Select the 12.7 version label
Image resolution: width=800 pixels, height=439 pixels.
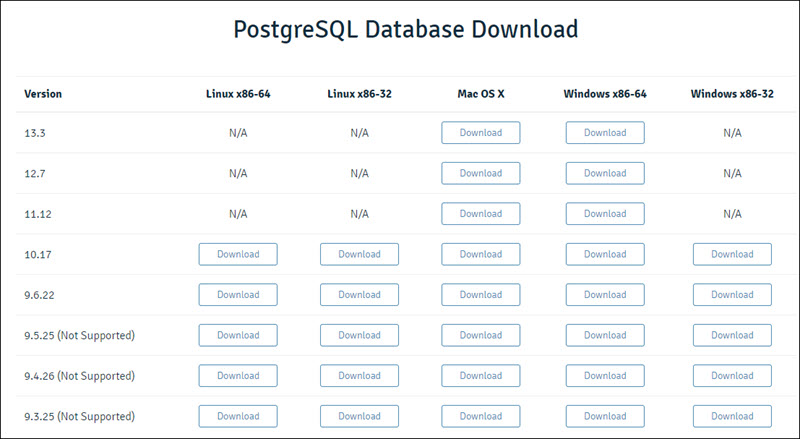(x=35, y=174)
